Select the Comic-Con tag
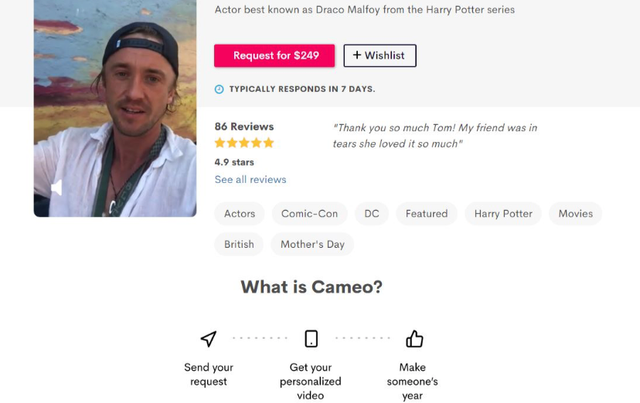The width and height of the screenshot is (640, 403). click(x=309, y=214)
